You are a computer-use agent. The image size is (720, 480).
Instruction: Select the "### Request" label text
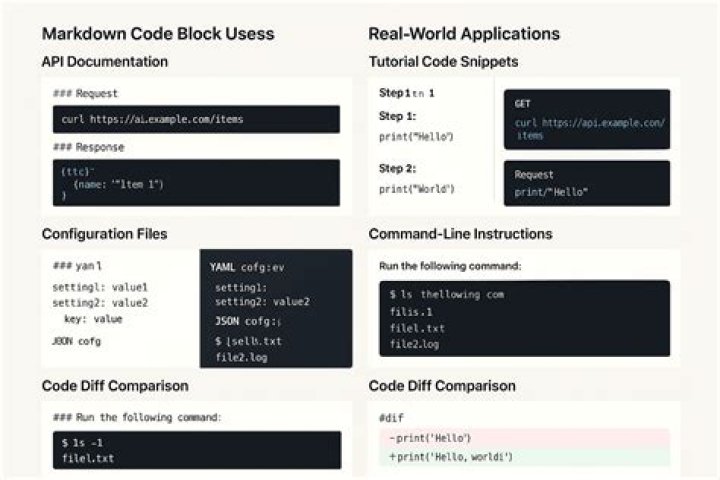click(x=85, y=93)
